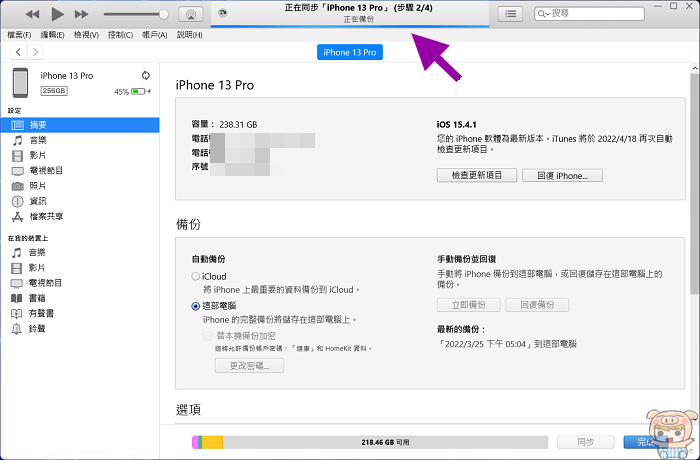Select 音樂 under the 設定 sidebar section
Image resolution: width=700 pixels, height=460 pixels.
[x=36, y=141]
